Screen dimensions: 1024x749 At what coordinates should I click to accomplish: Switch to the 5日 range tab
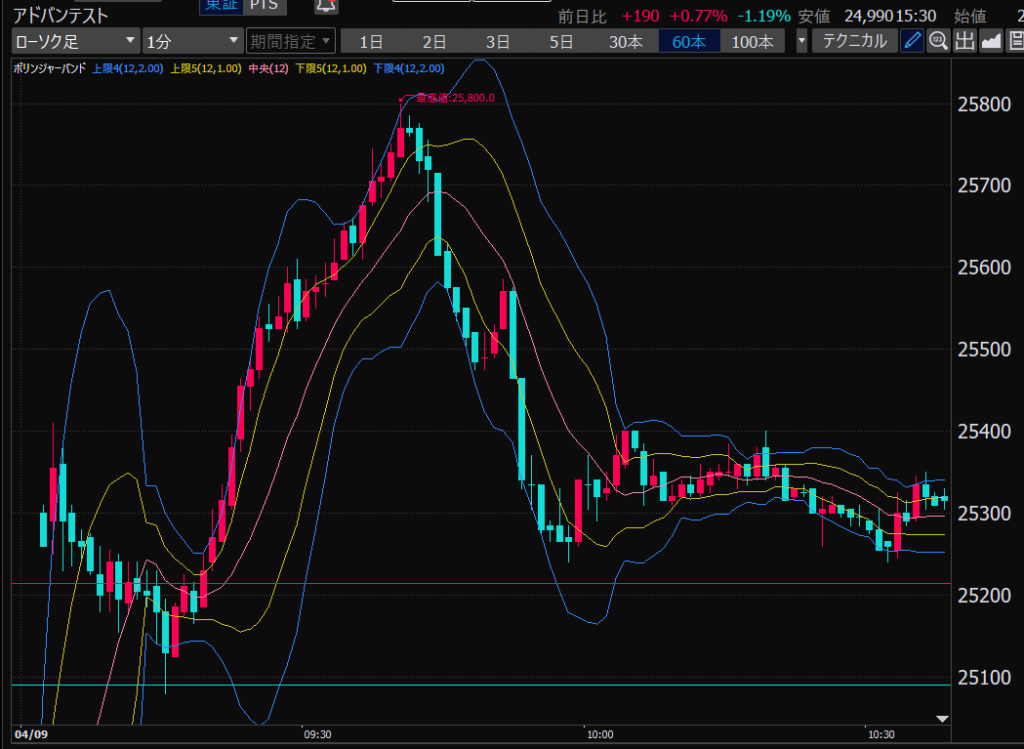(x=561, y=41)
